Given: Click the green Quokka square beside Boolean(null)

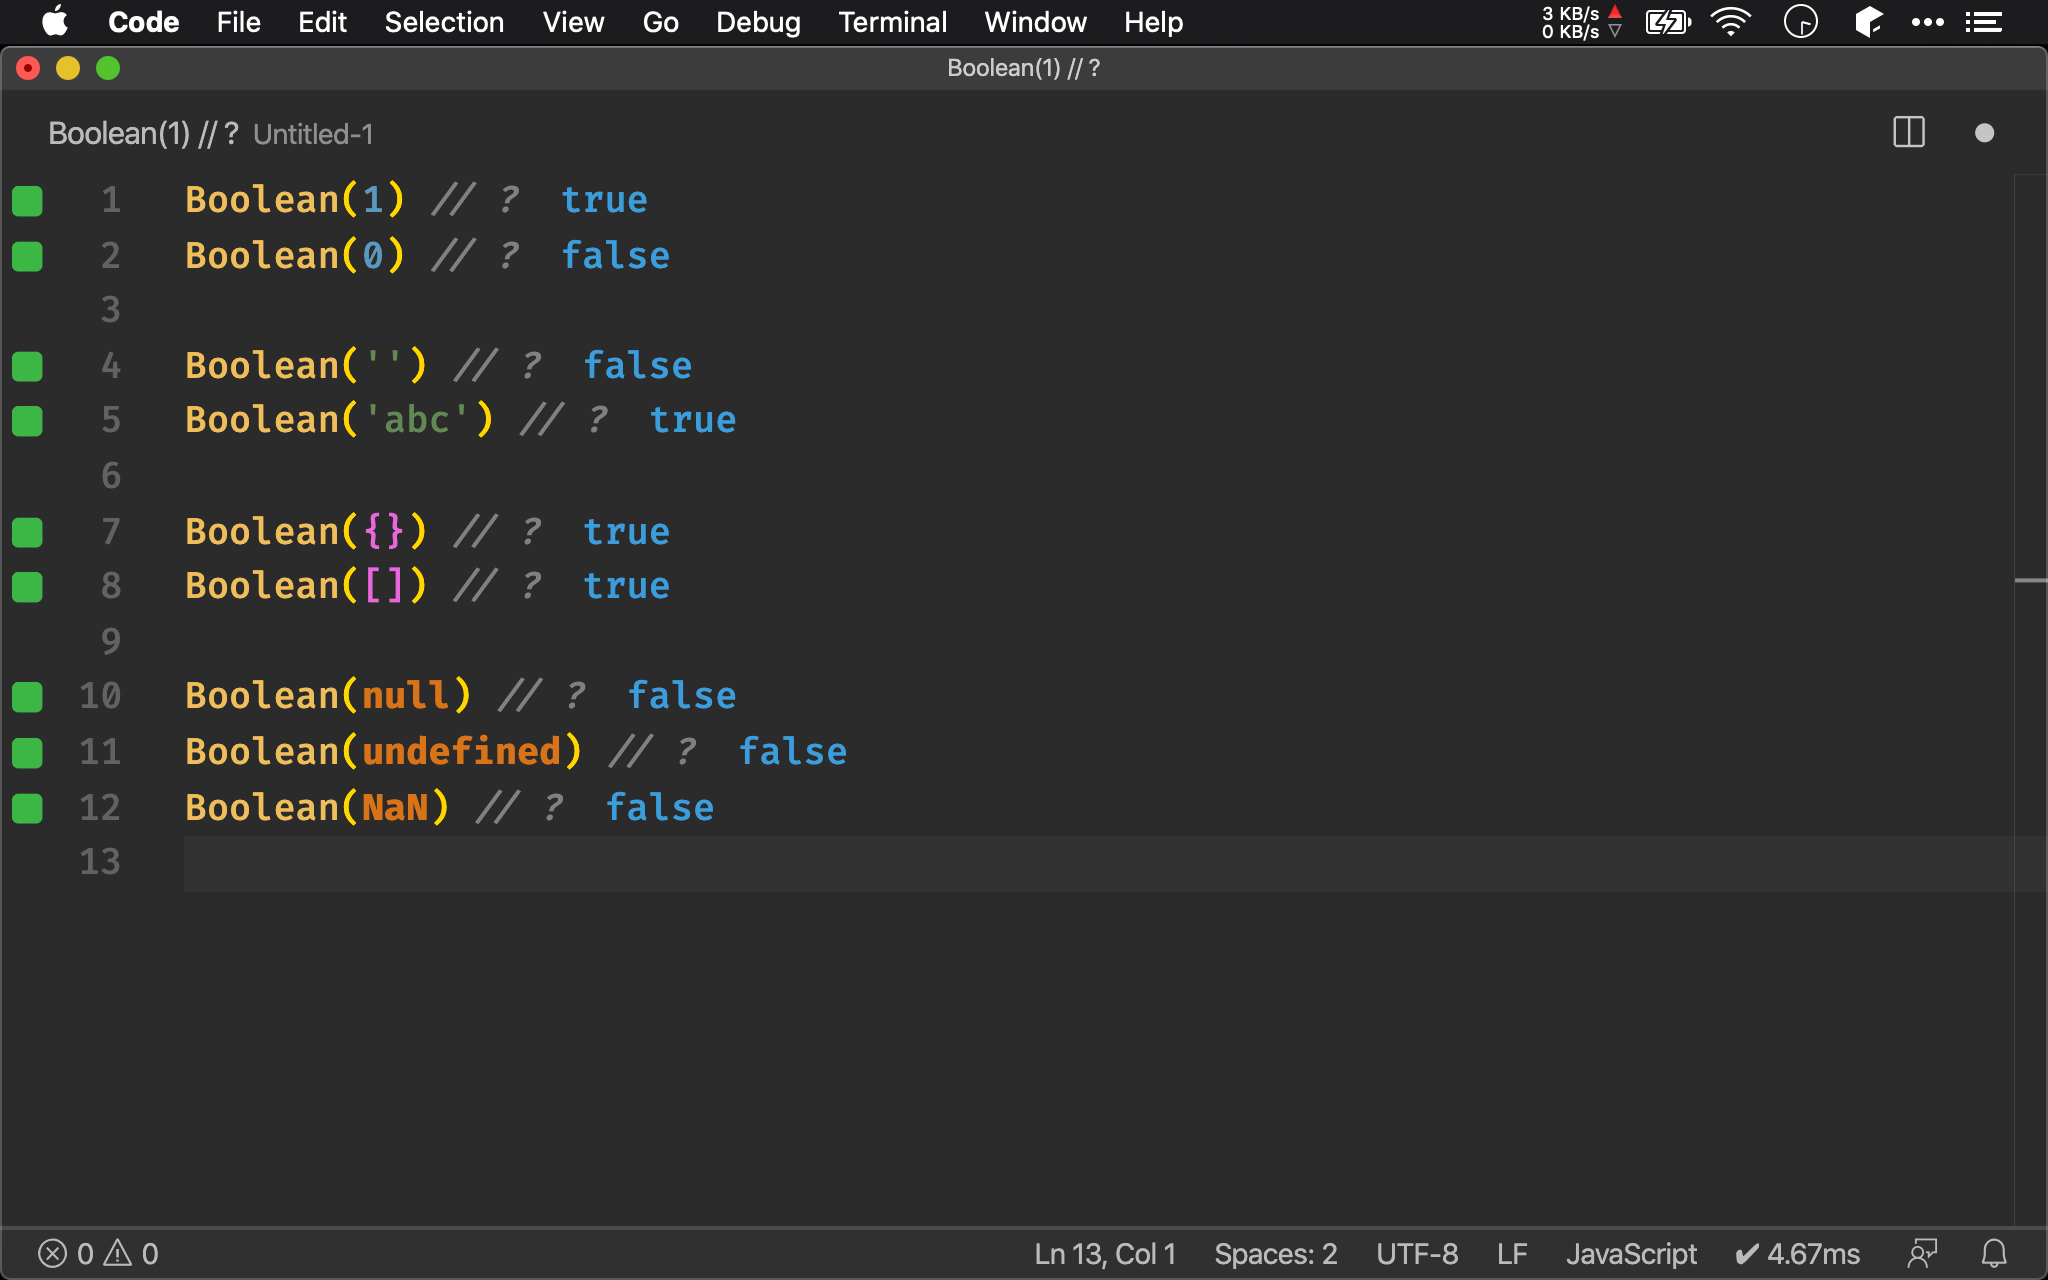Looking at the screenshot, I should 27,696.
